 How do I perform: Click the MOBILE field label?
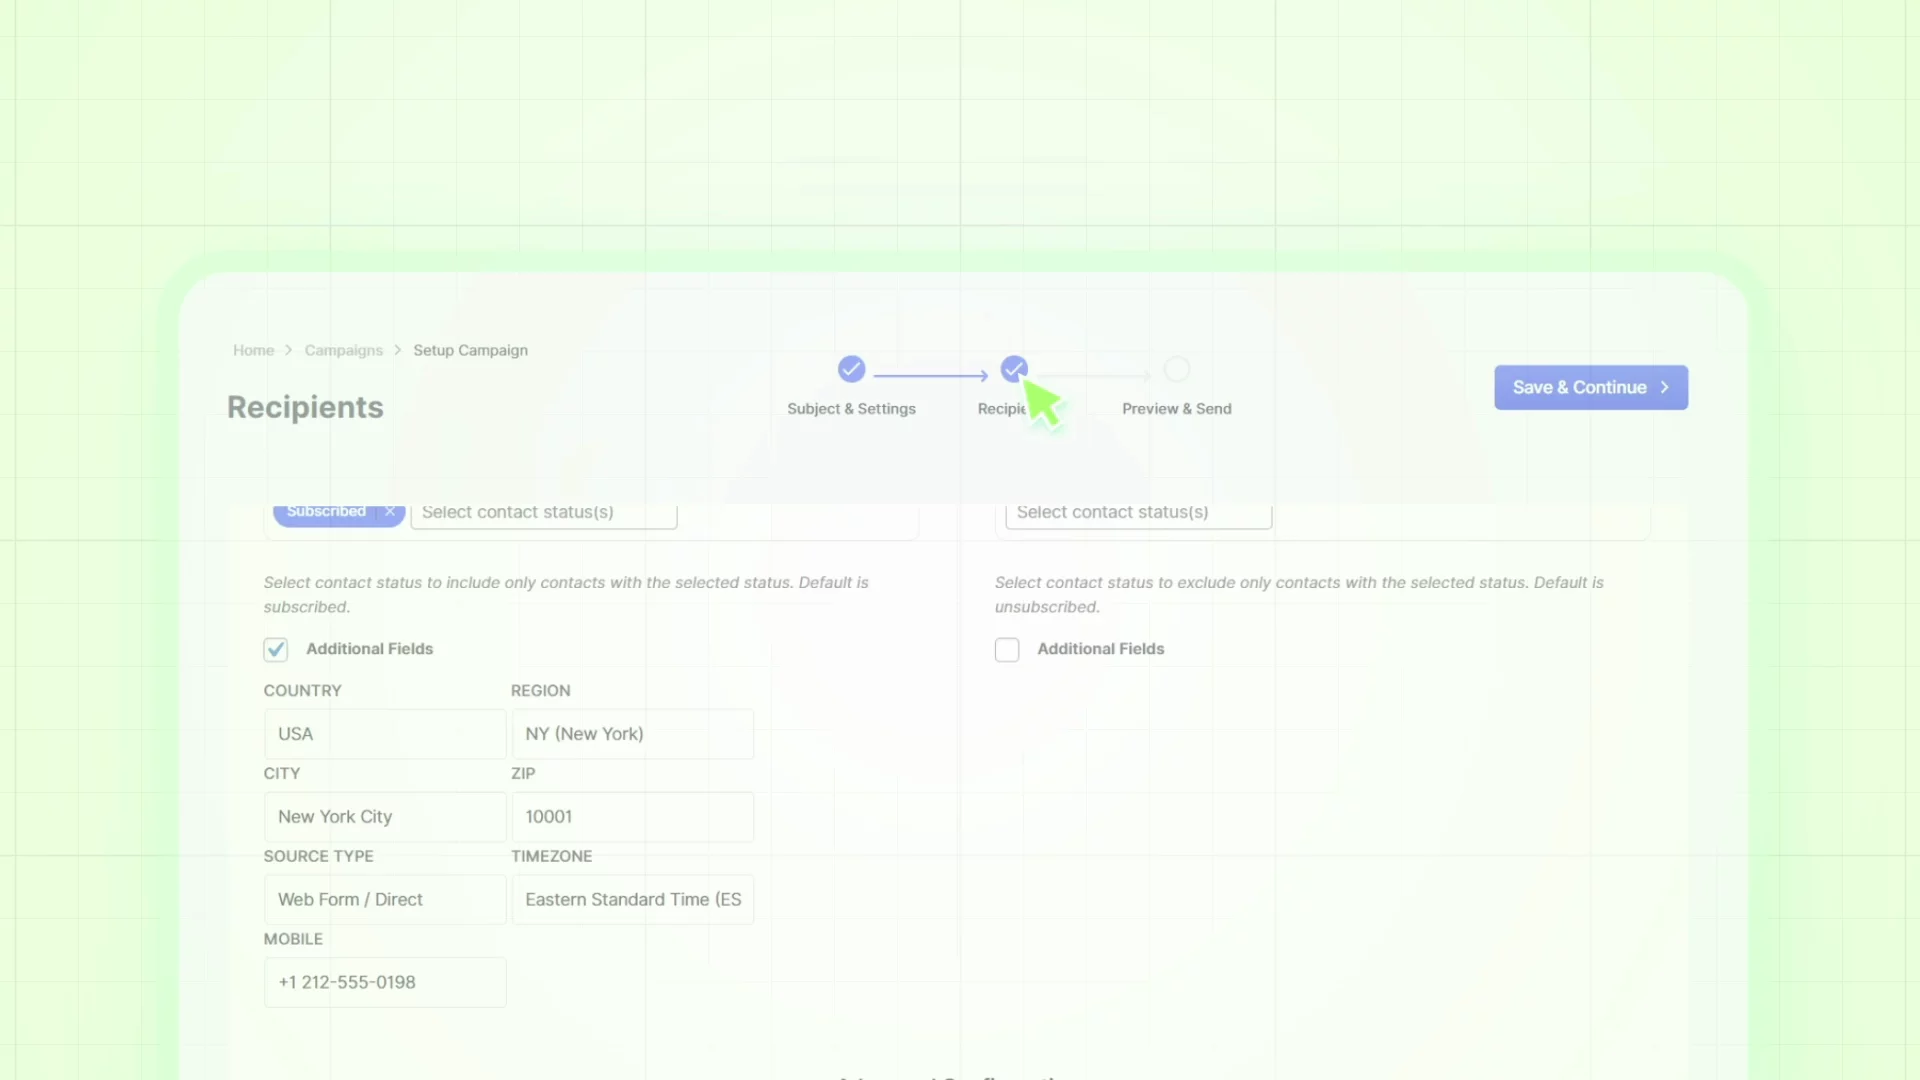(293, 939)
